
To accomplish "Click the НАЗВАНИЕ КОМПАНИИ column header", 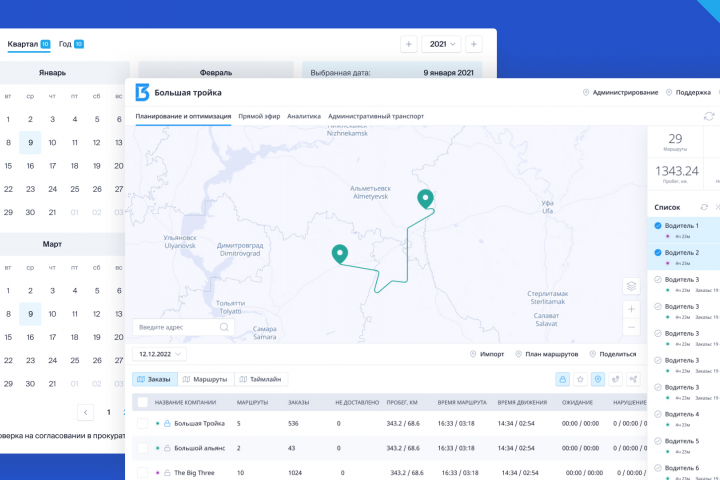I will pyautogui.click(x=185, y=402).
